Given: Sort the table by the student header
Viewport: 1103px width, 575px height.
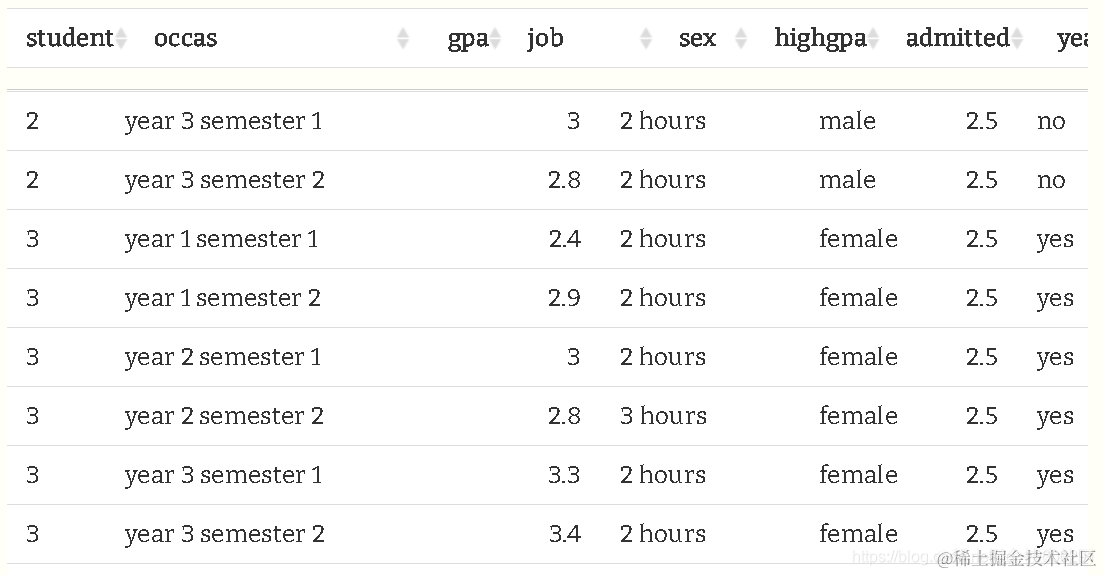Looking at the screenshot, I should [68, 39].
